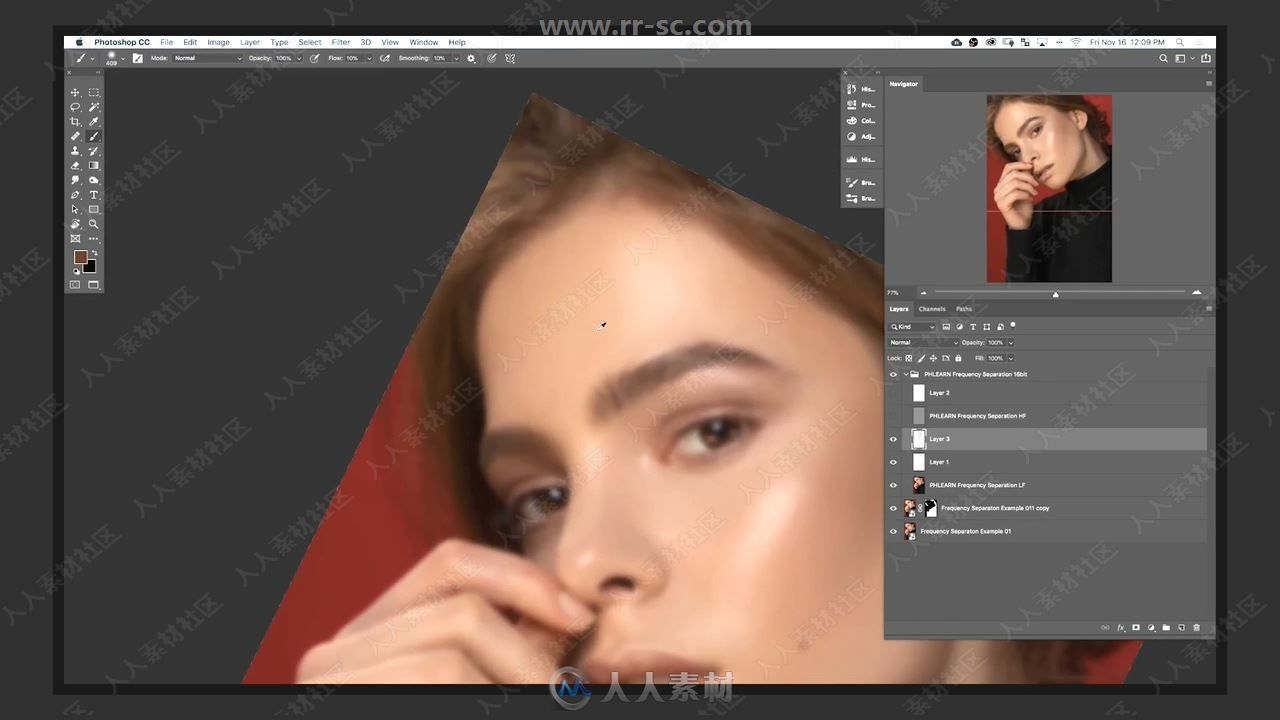Image resolution: width=1280 pixels, height=720 pixels.
Task: Collapse the PHLEARN Frequency Separation 16bit group
Action: 906,374
